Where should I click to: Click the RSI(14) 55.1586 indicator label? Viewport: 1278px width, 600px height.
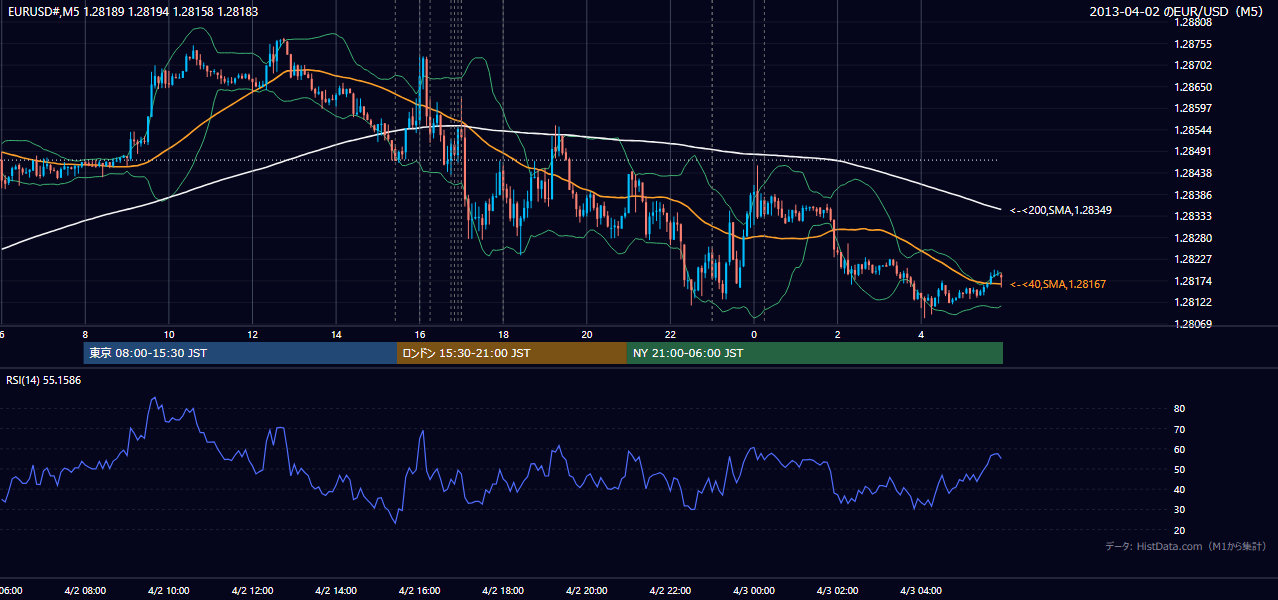pos(44,380)
